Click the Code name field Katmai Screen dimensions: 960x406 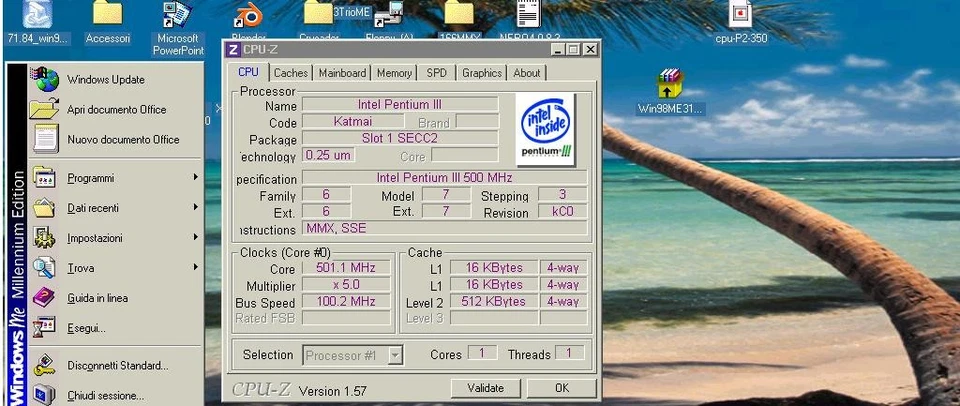point(353,121)
